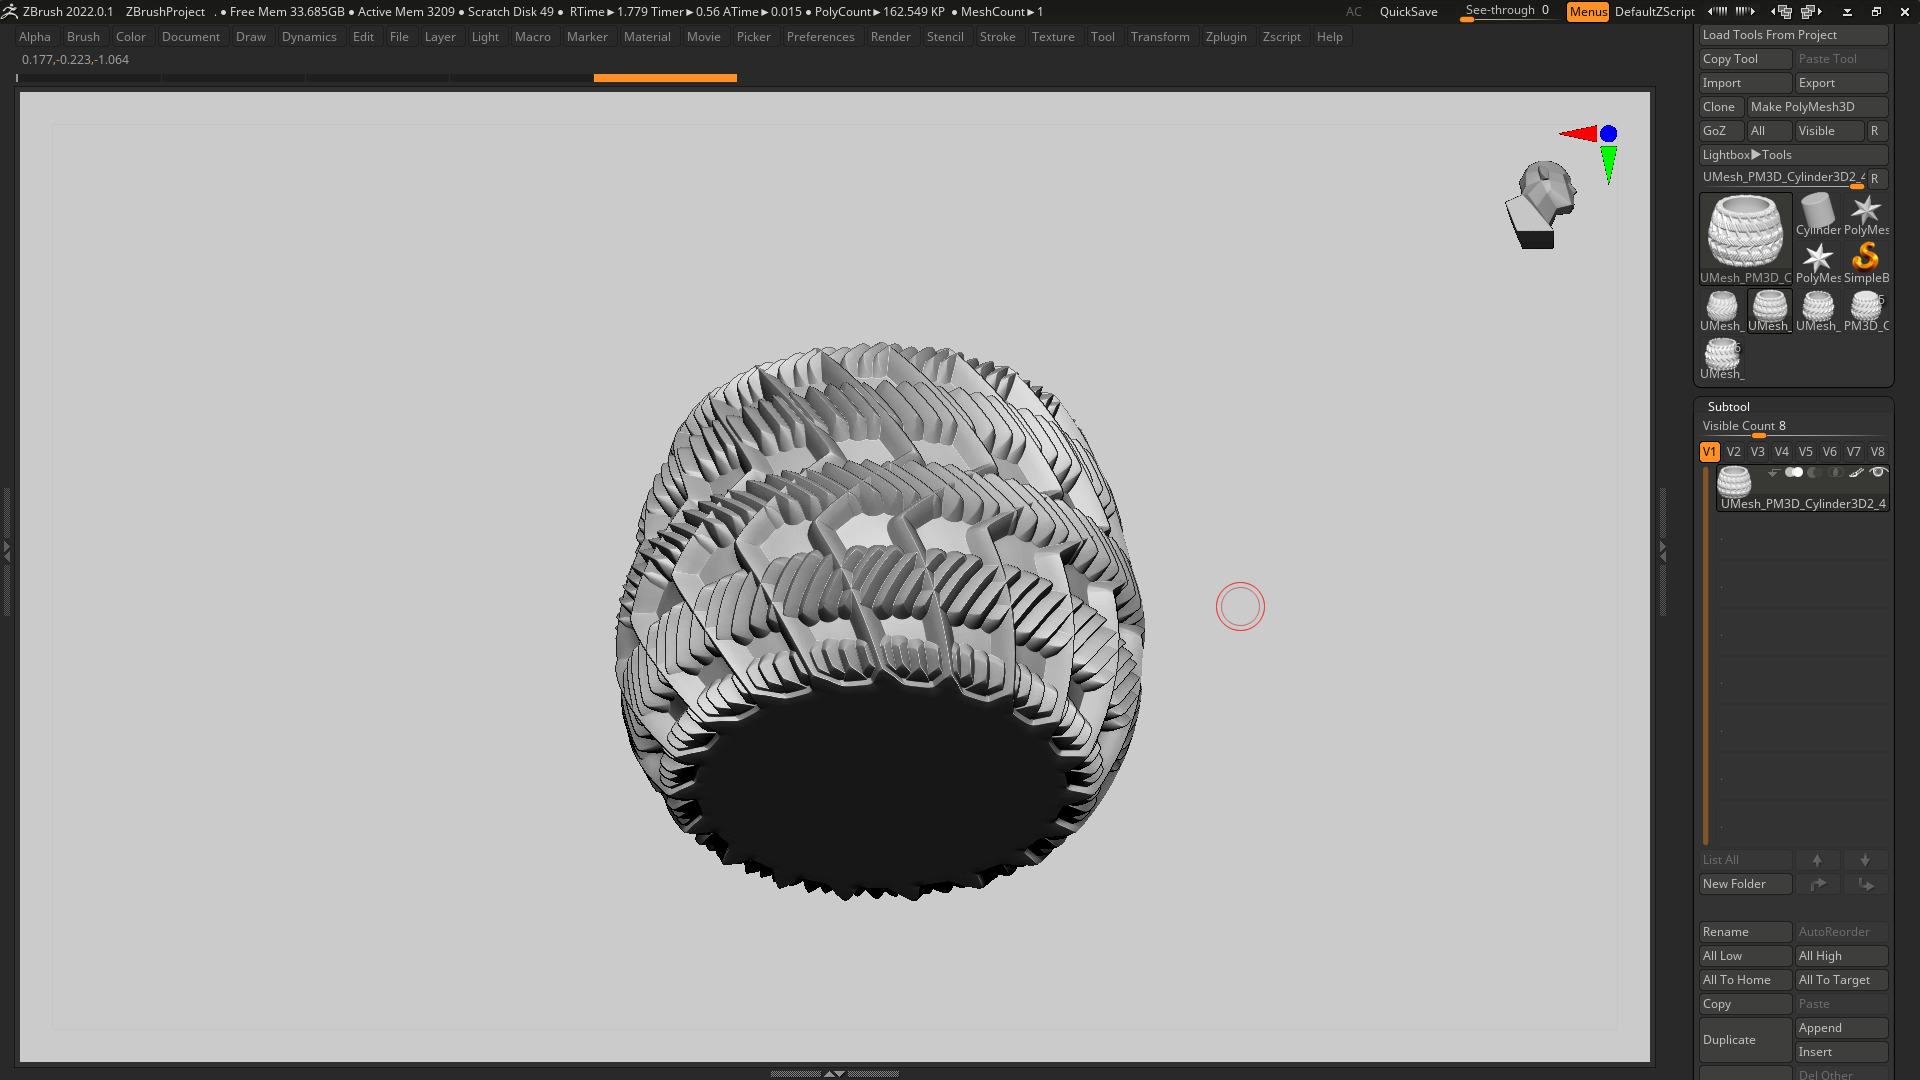Select visibility set V4
The height and width of the screenshot is (1080, 1920).
[x=1781, y=452]
